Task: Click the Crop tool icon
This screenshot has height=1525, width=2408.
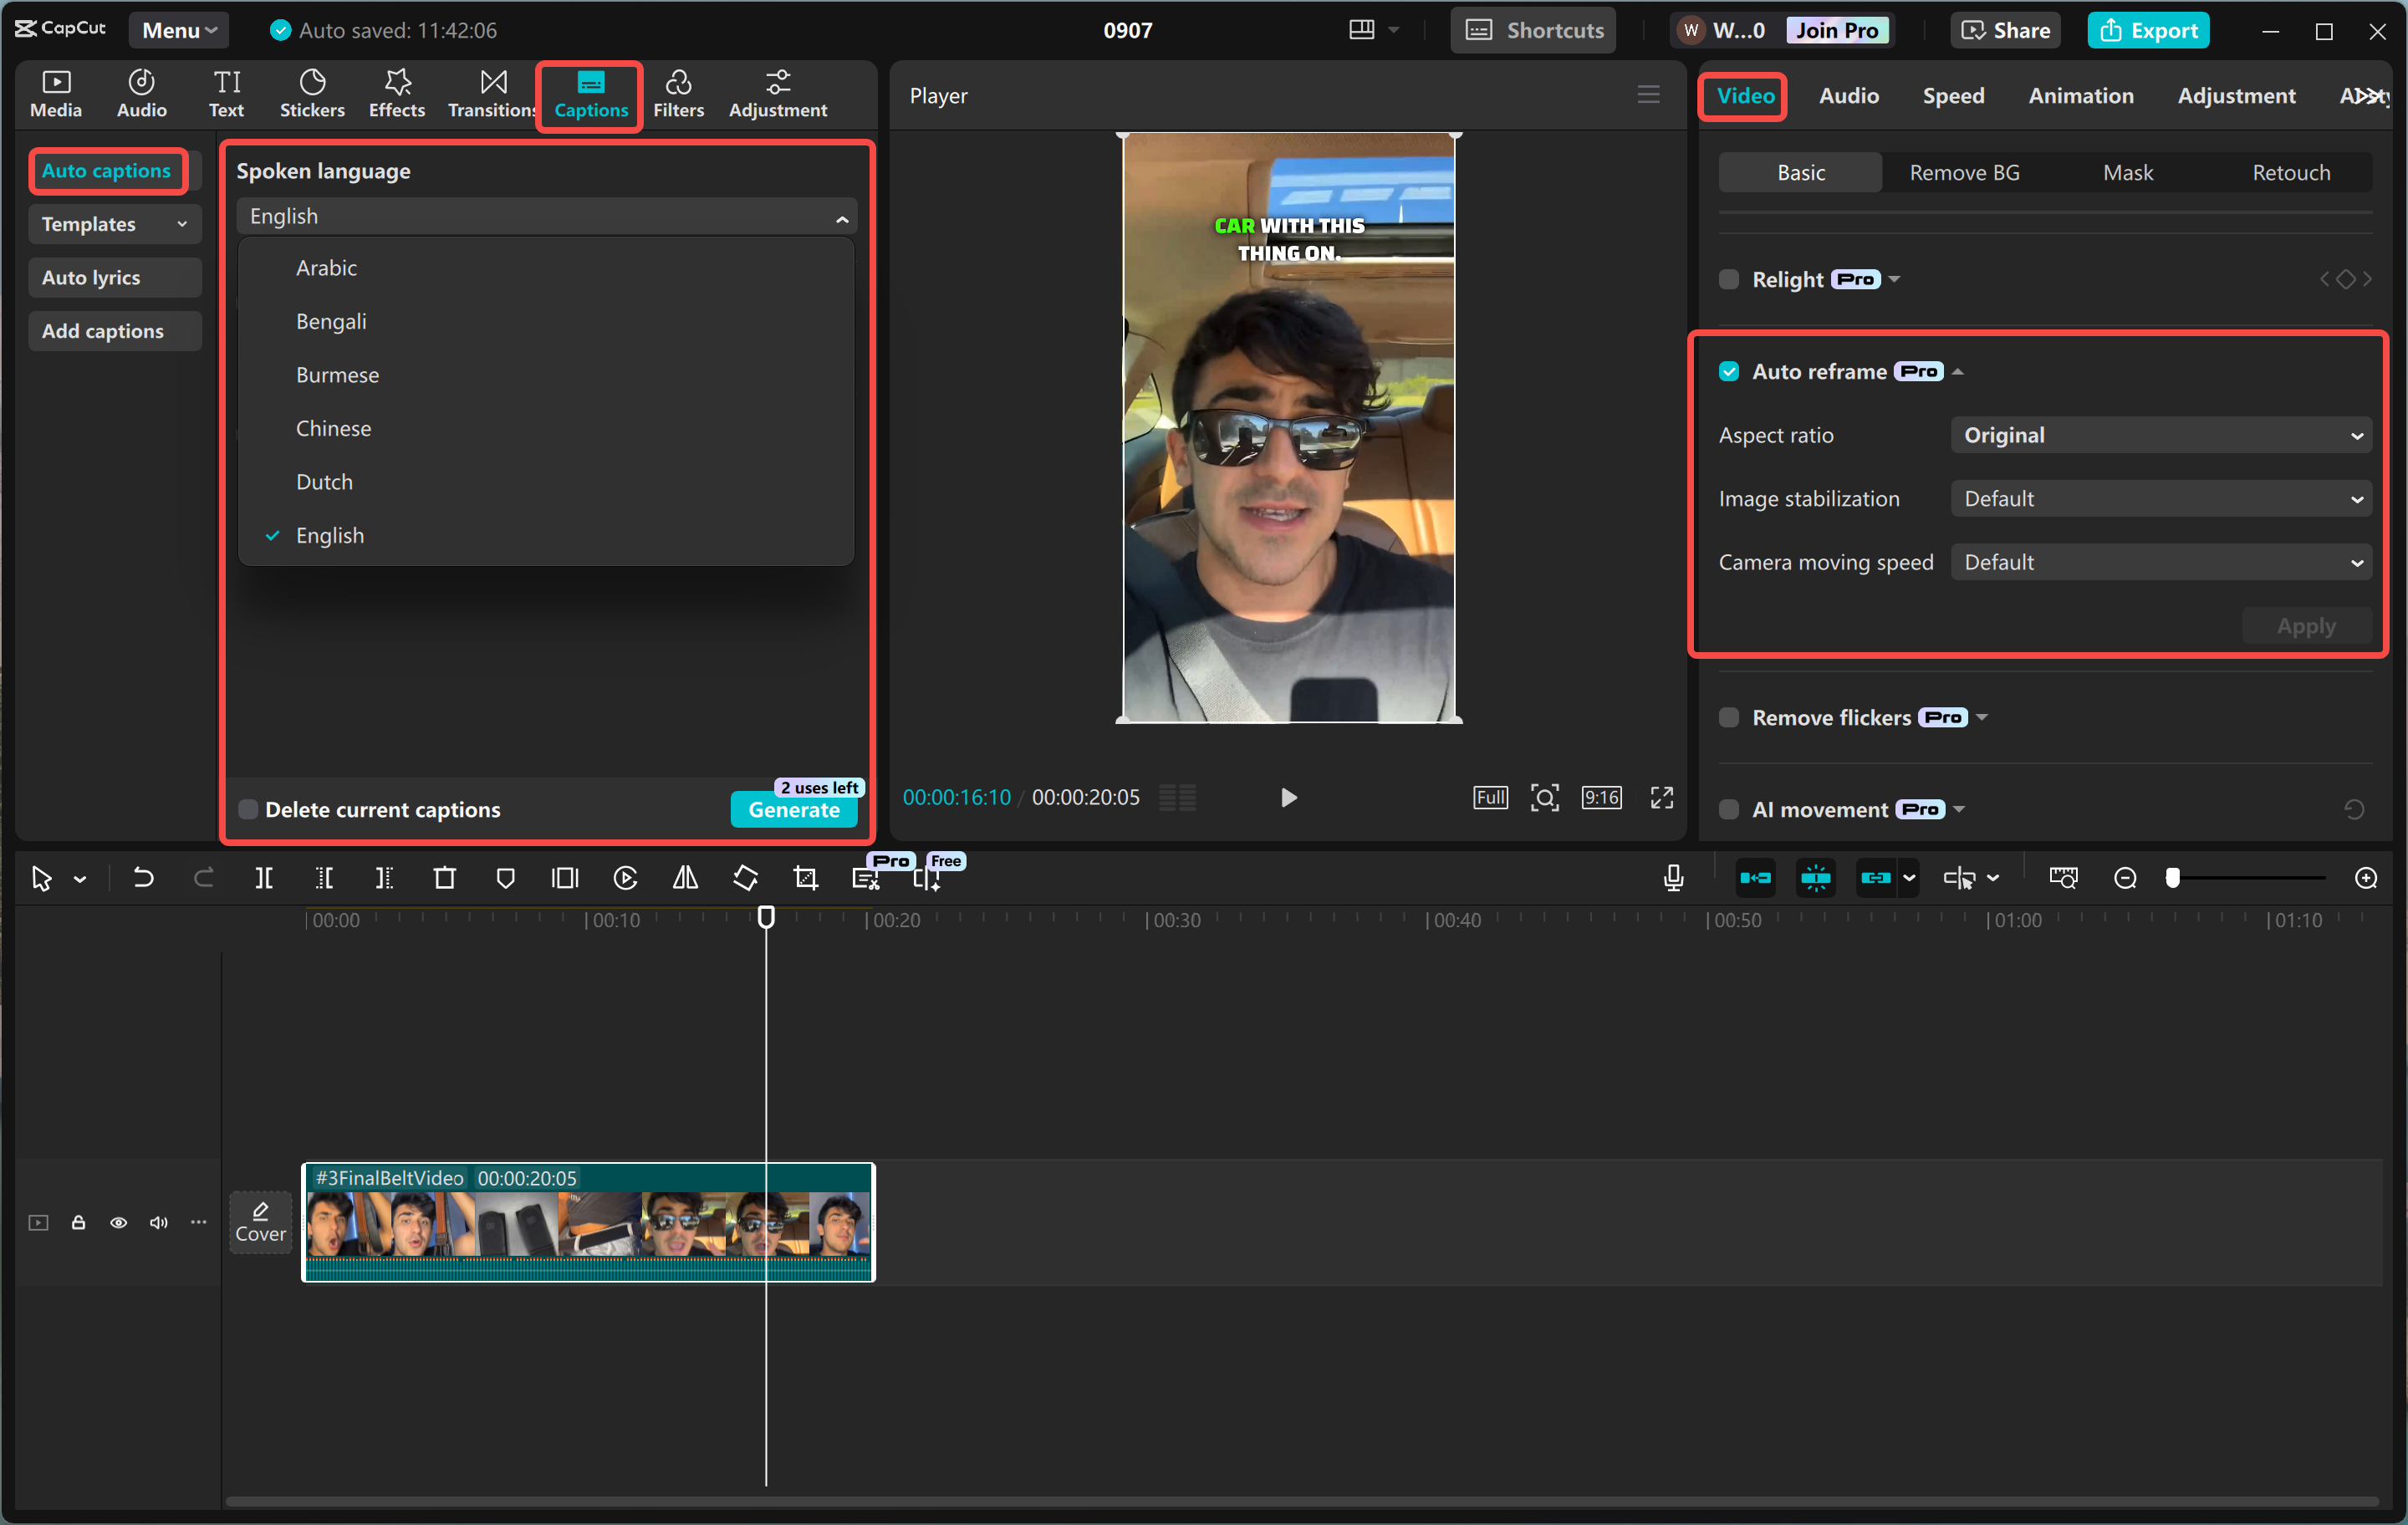Action: (805, 878)
